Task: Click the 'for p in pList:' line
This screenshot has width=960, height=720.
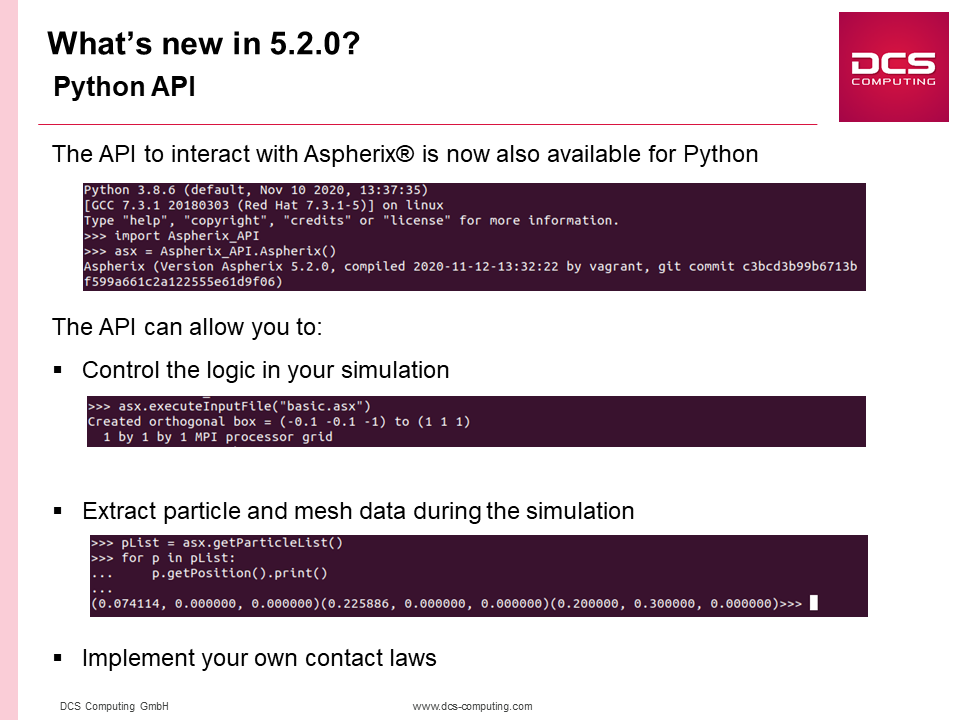Action: coord(163,558)
